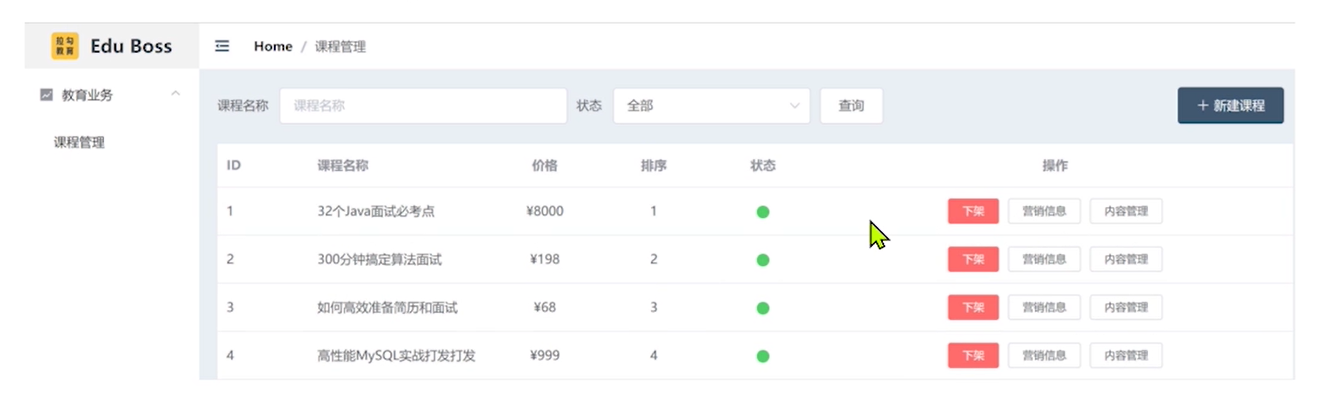The image size is (1319, 400).
Task: Click the 教育业务 menu label
Action: coord(88,95)
